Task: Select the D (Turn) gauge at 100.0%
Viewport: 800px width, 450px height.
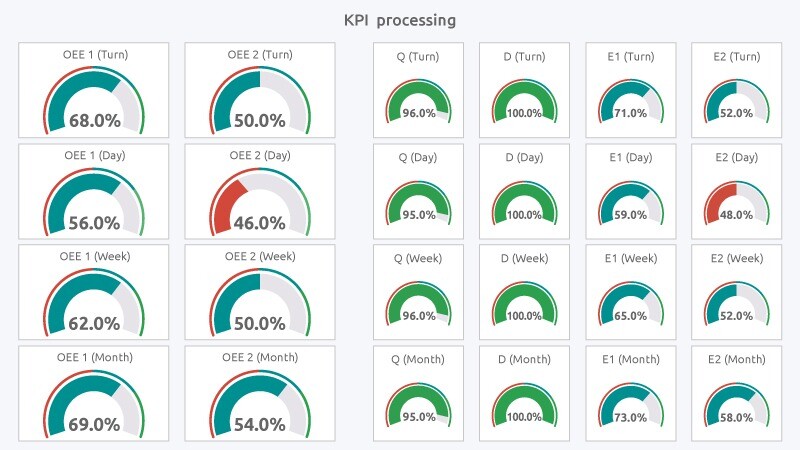Action: (525, 100)
